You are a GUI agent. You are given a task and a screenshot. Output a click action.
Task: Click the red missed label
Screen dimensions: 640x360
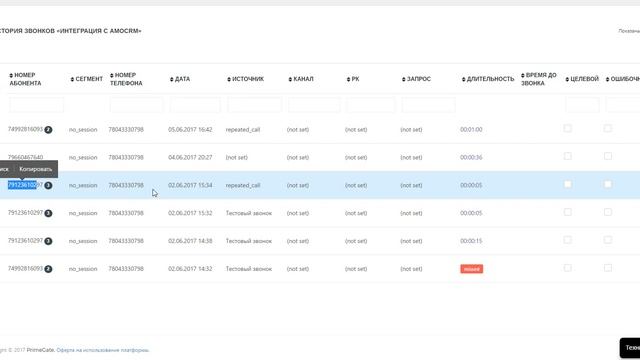pyautogui.click(x=471, y=269)
